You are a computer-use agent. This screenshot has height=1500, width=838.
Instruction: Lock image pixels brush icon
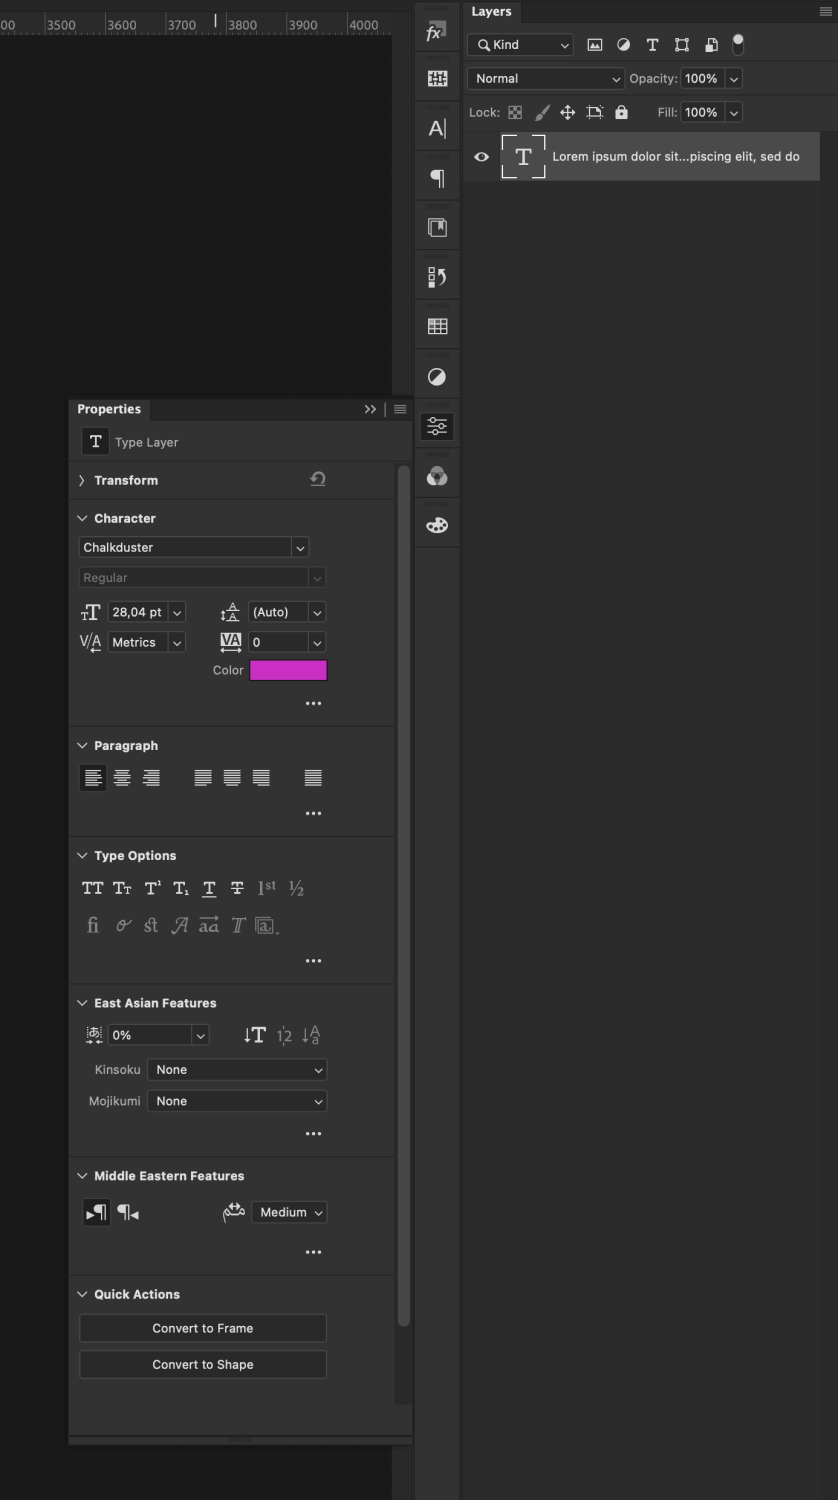tap(542, 113)
